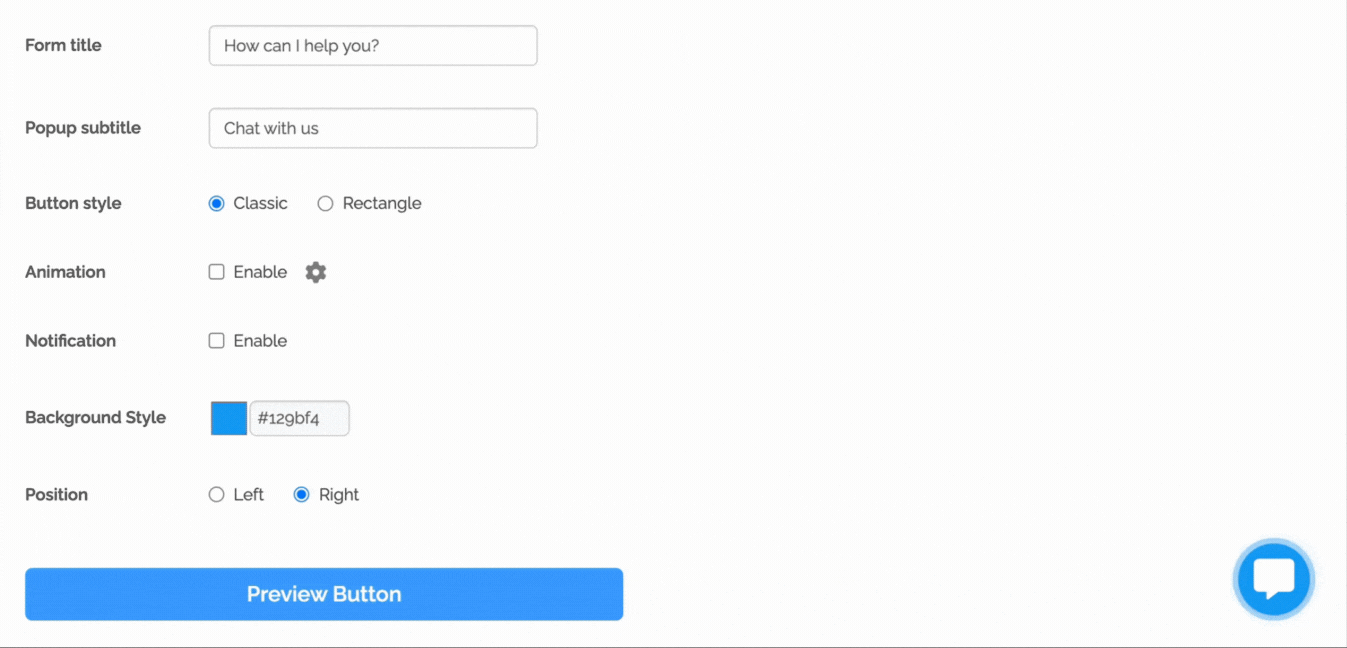Click the "Position" label text
Viewport: 1347px width, 648px height.
pos(56,495)
